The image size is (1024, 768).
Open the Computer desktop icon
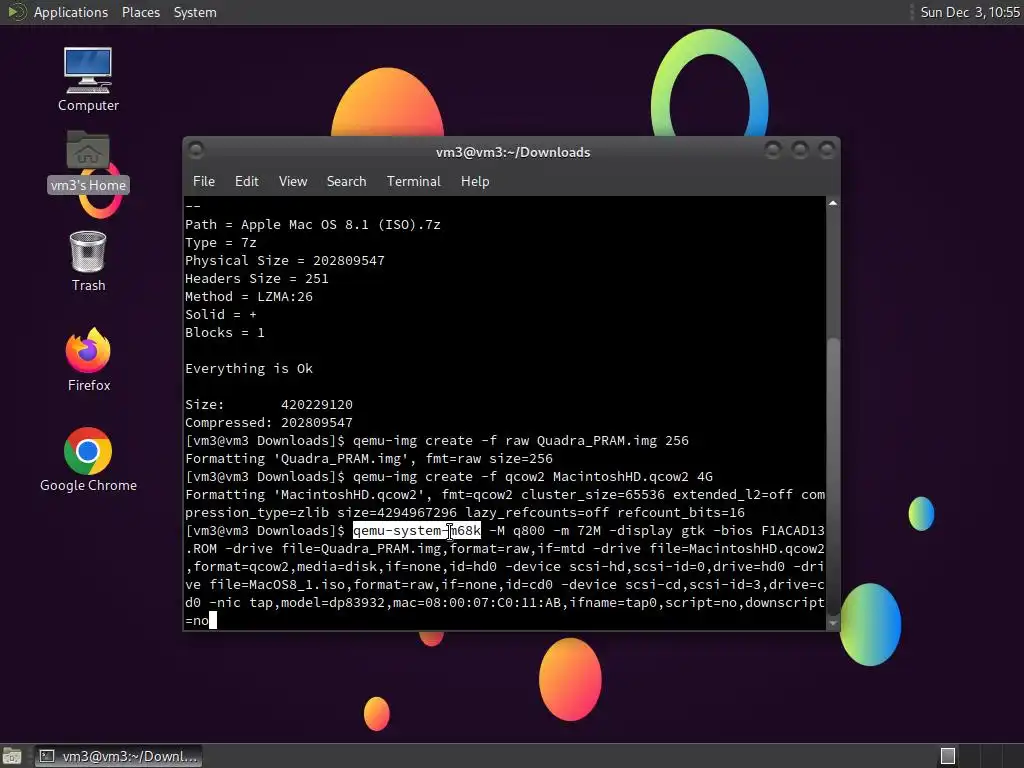pyautogui.click(x=88, y=79)
